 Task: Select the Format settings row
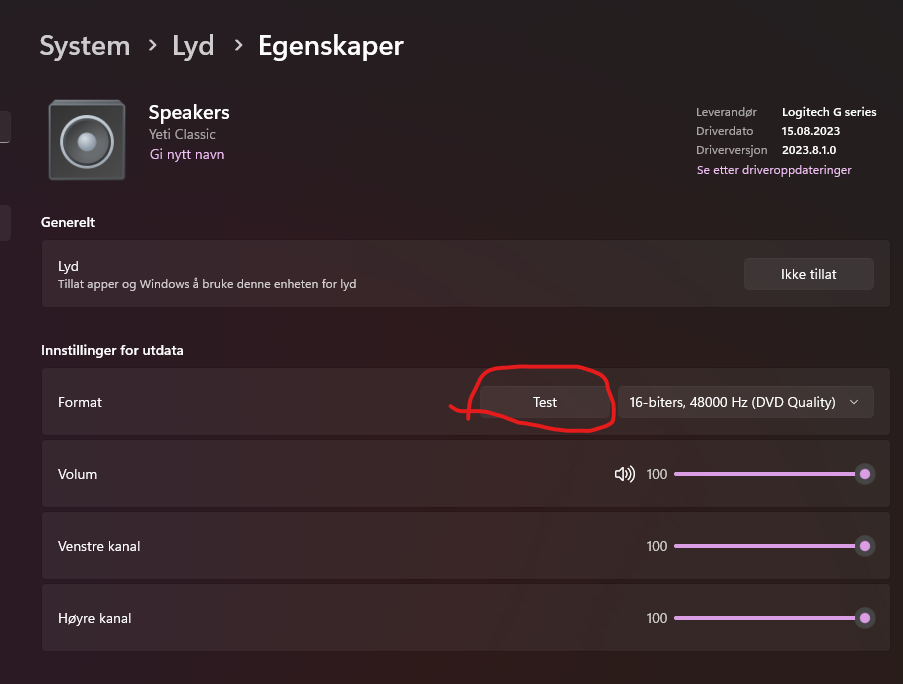tap(466, 402)
